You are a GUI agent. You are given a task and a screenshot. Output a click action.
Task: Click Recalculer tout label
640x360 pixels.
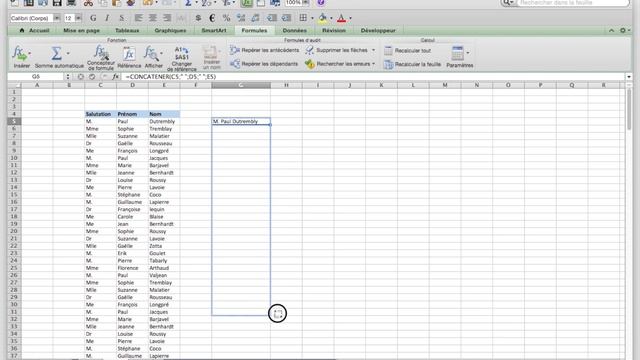413,51
